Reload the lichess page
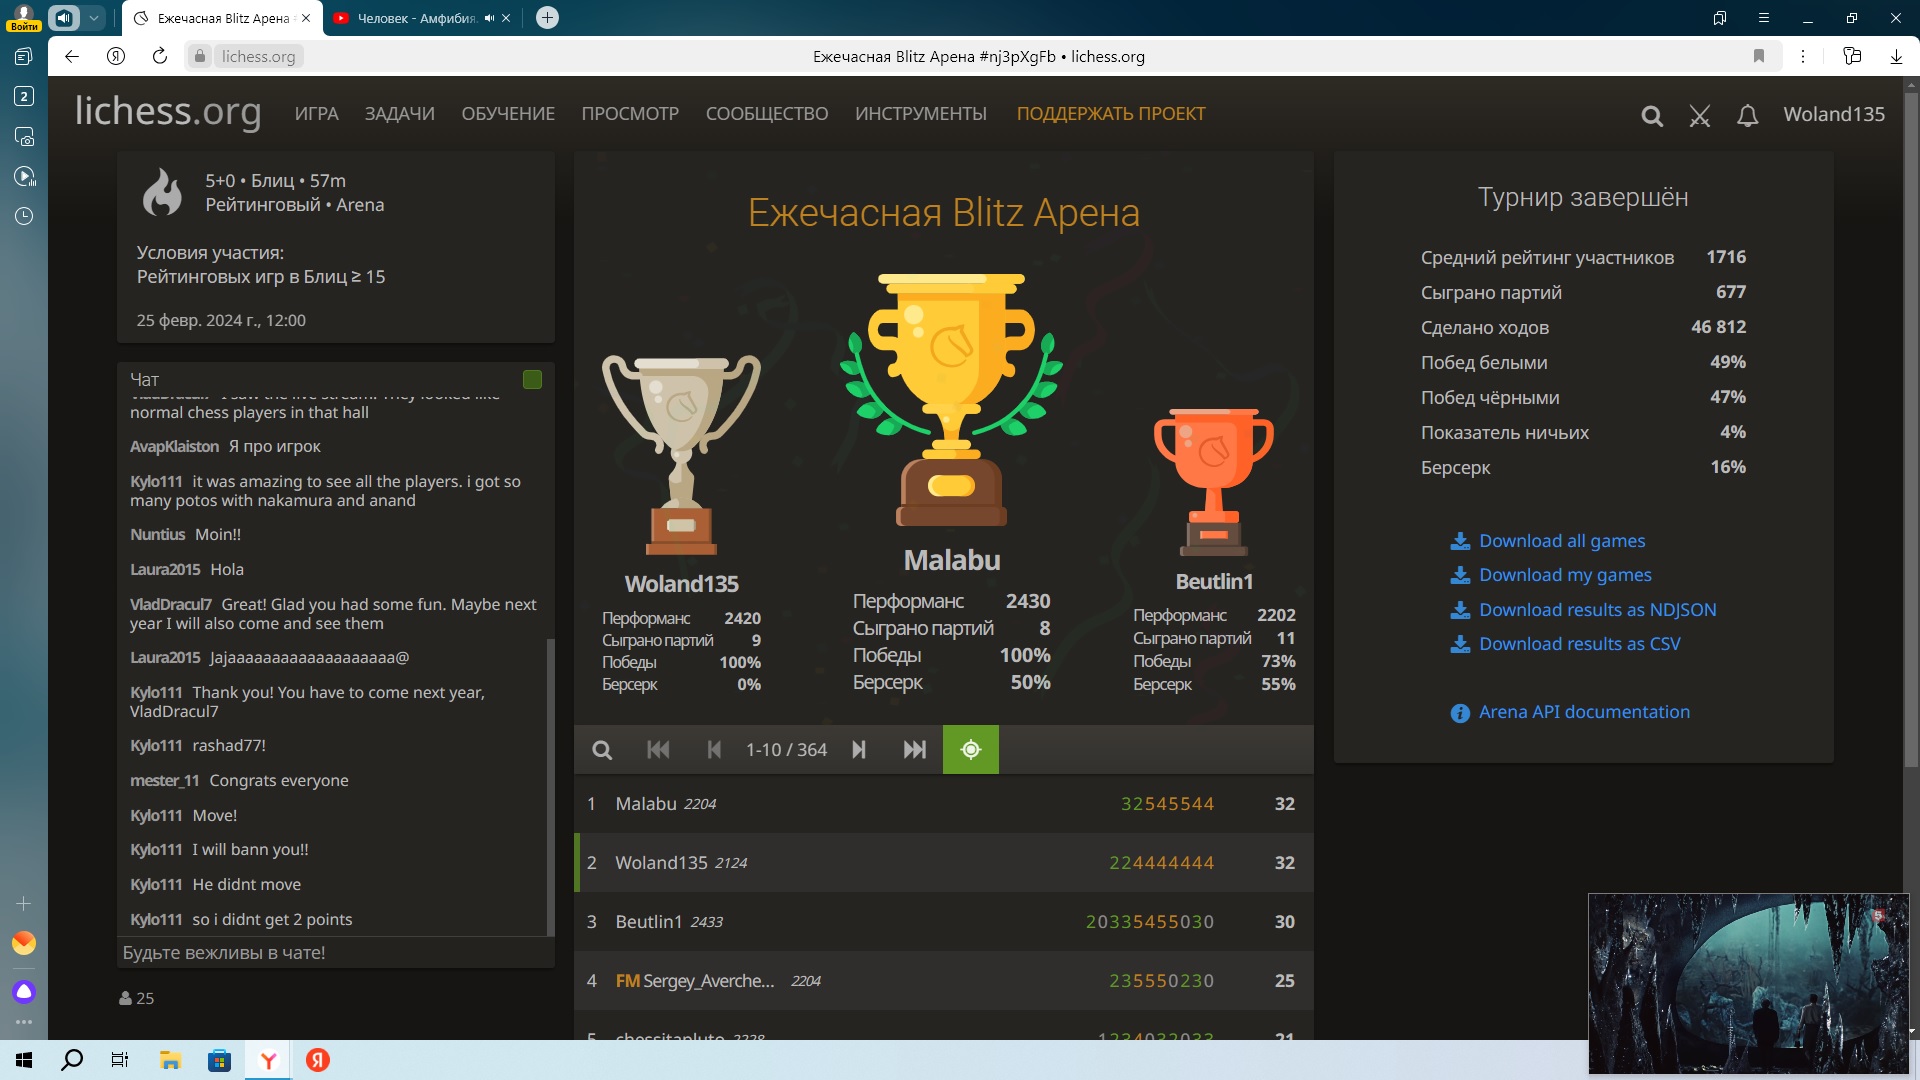Viewport: 1920px width, 1080px height. (160, 56)
